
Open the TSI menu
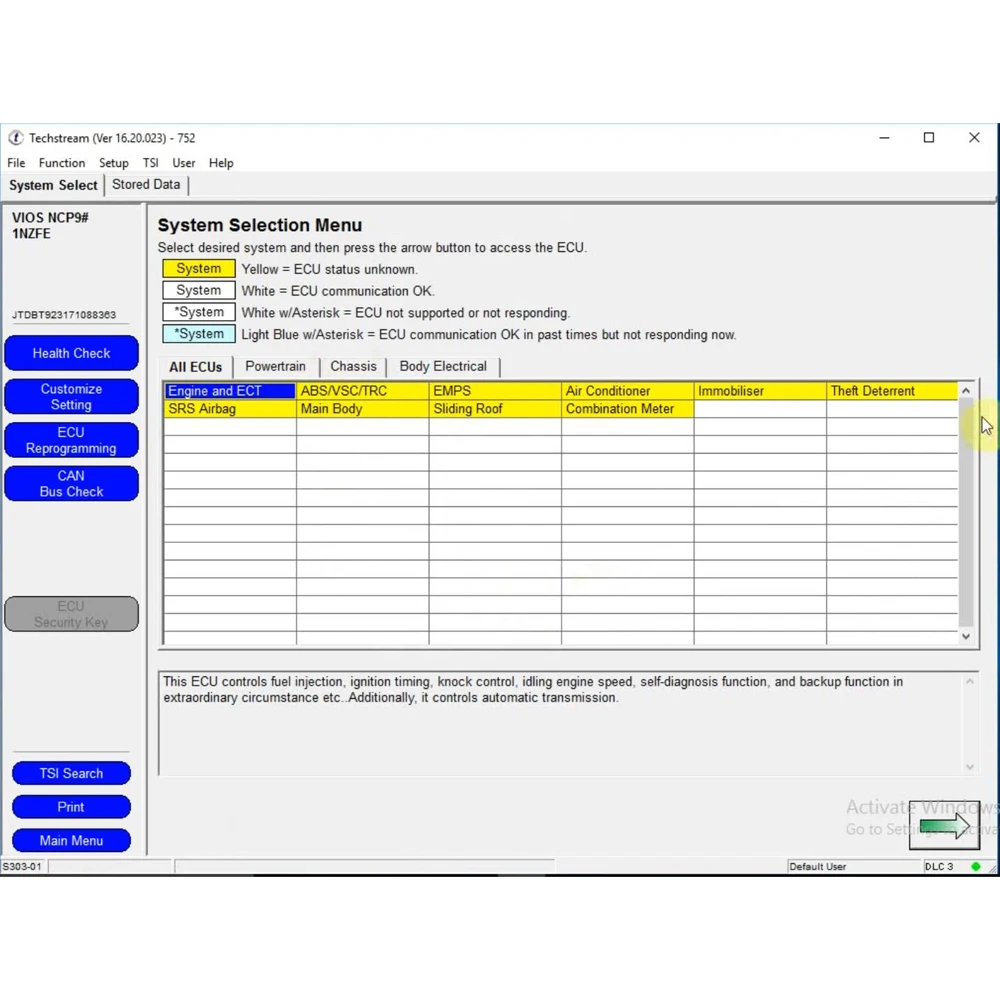151,163
